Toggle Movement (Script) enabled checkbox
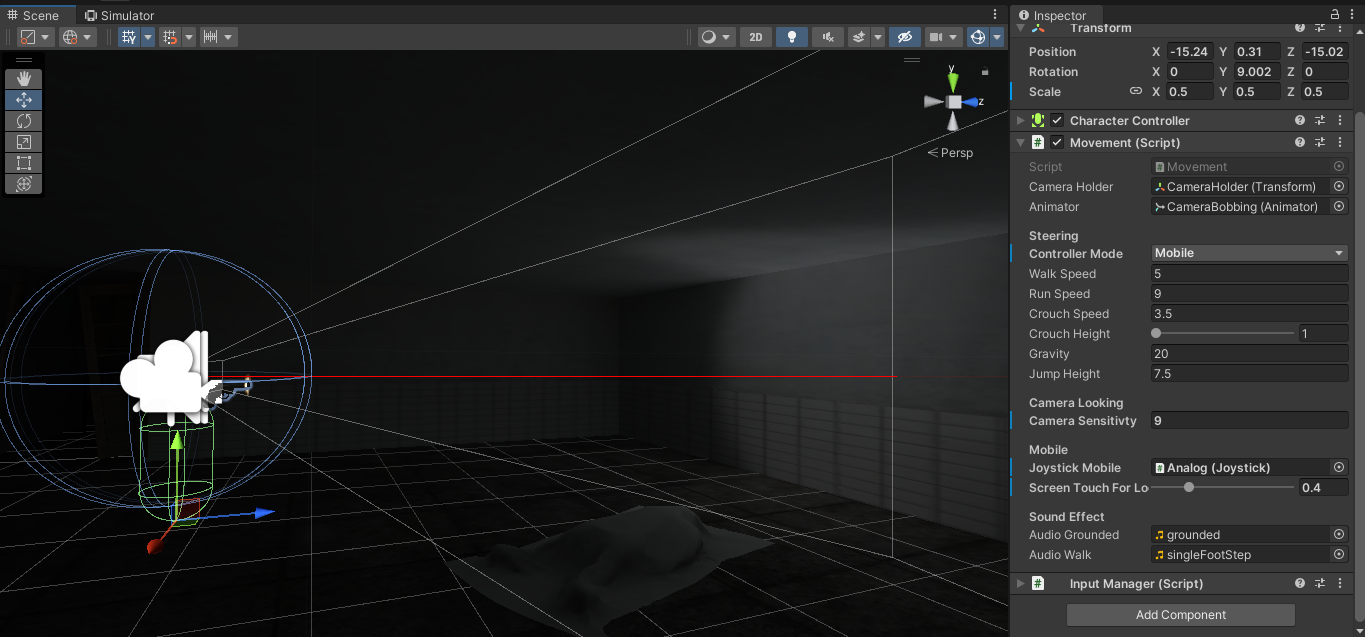Image resolution: width=1365 pixels, height=637 pixels. tap(1057, 142)
